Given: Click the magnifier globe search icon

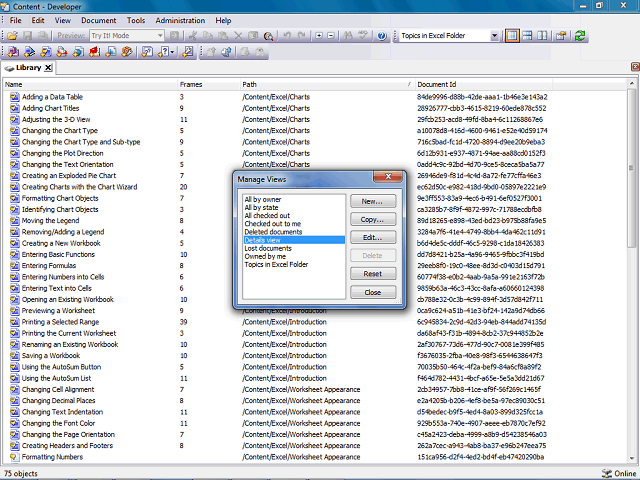Looking at the screenshot, I should (268, 36).
